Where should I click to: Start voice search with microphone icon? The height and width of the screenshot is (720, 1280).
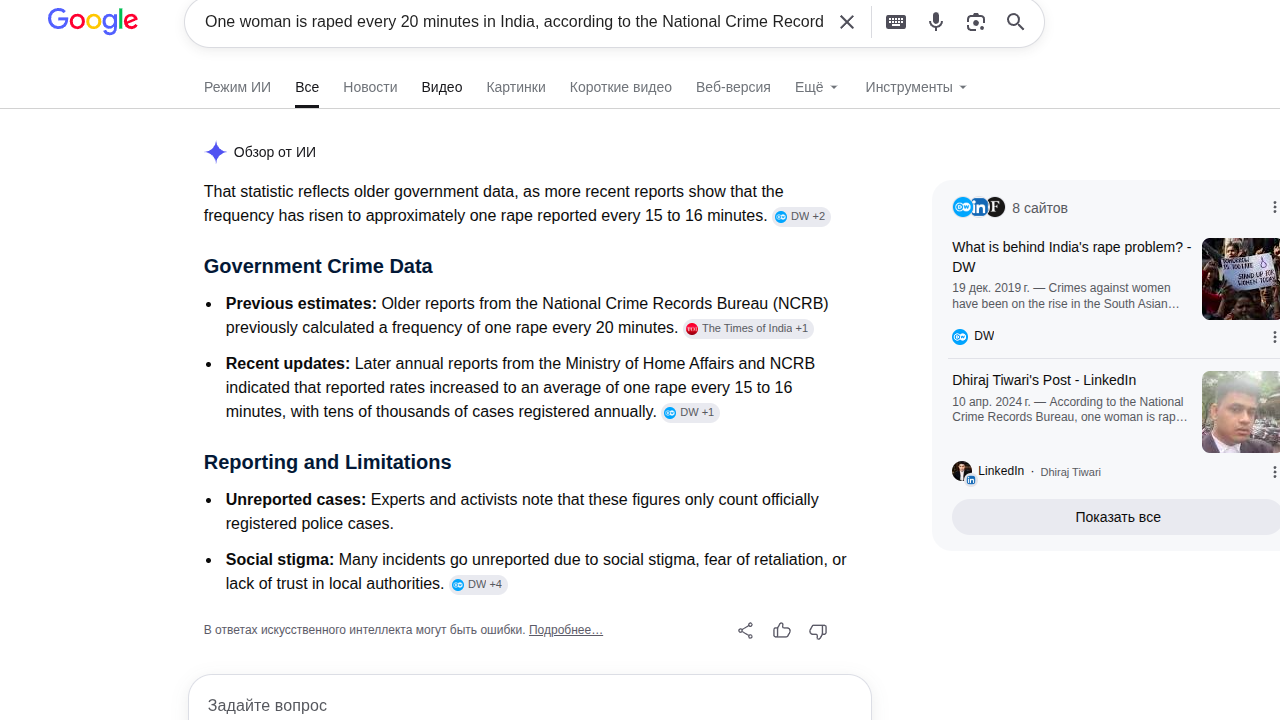click(x=936, y=22)
